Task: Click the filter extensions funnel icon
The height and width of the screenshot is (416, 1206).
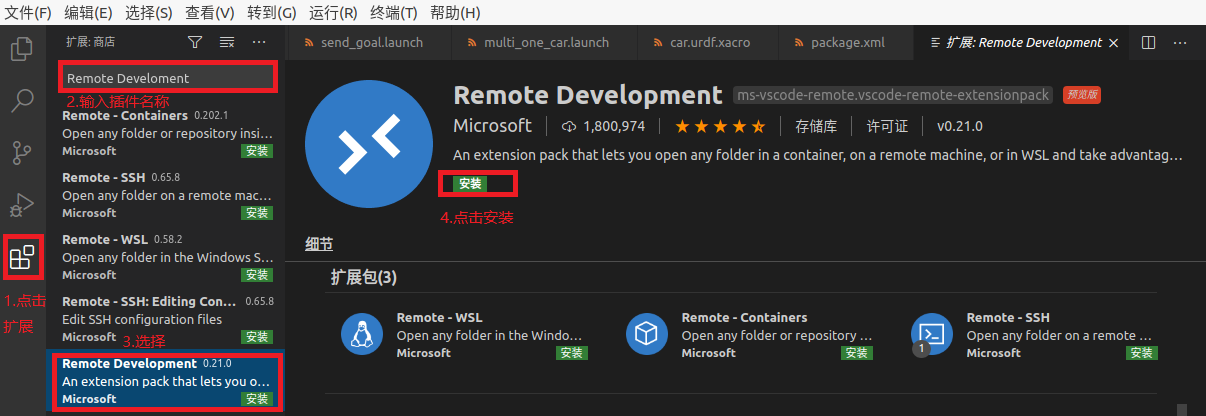Action: click(x=195, y=42)
